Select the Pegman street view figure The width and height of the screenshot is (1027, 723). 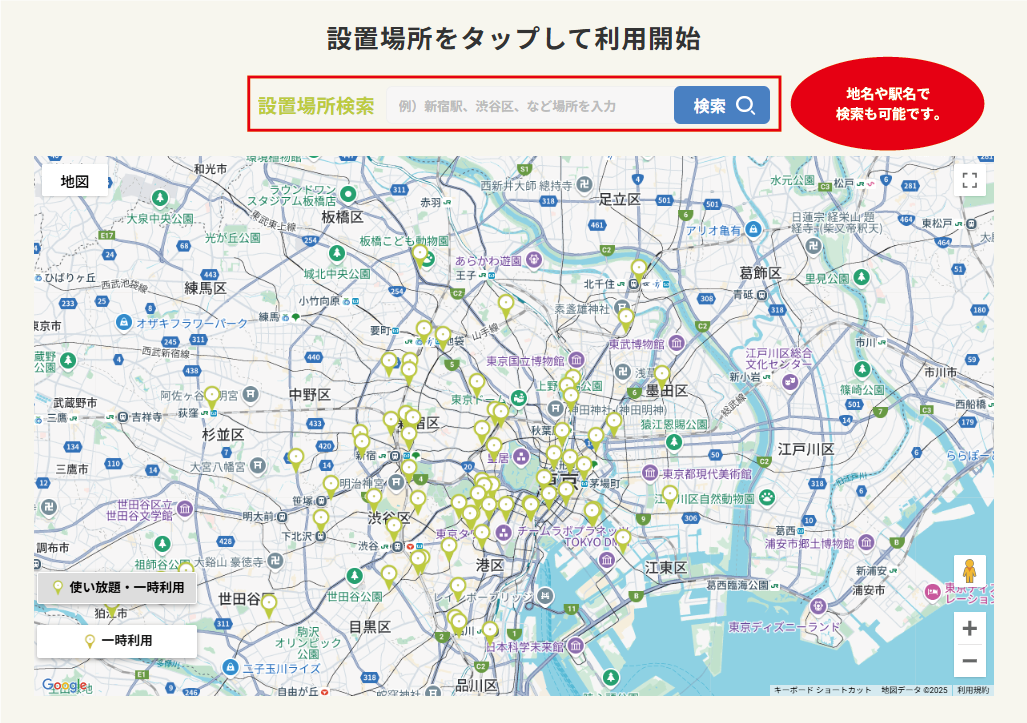tap(969, 567)
